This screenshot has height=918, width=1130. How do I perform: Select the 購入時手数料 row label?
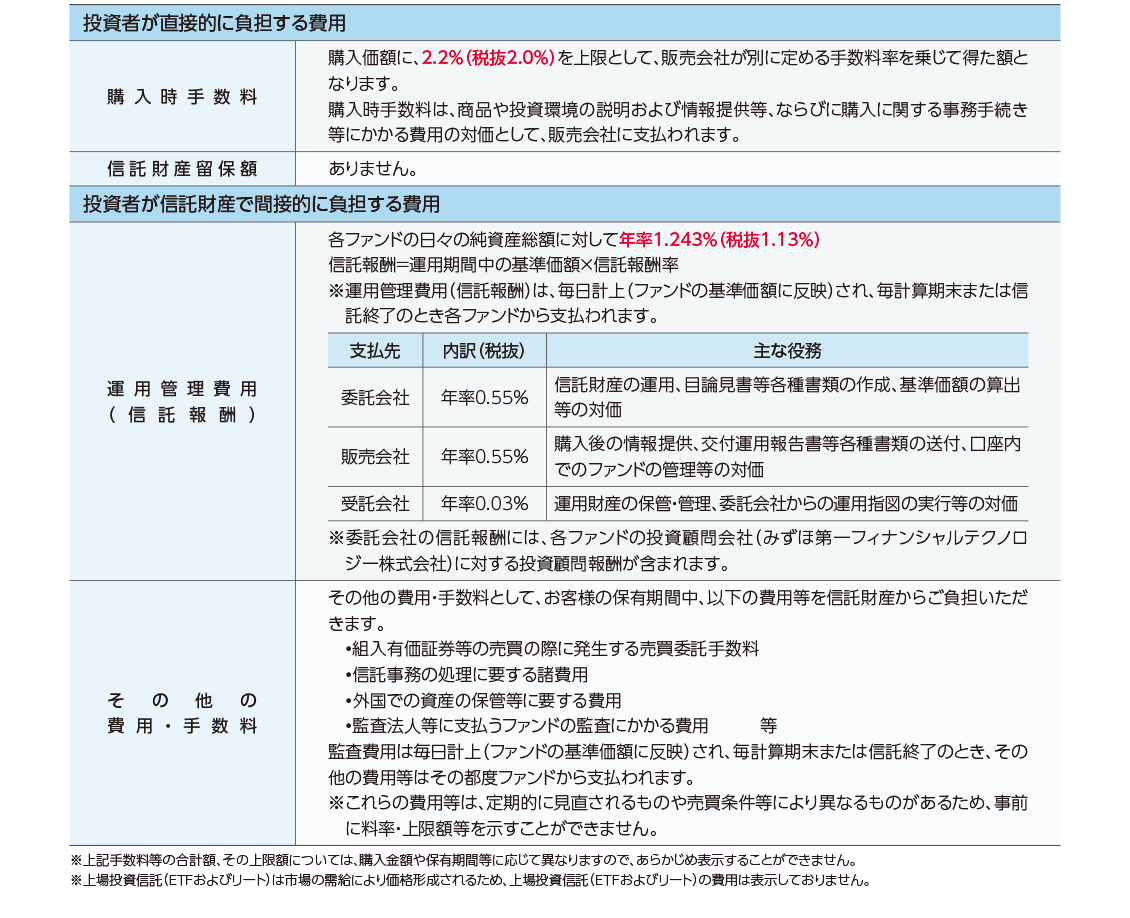tap(182, 97)
